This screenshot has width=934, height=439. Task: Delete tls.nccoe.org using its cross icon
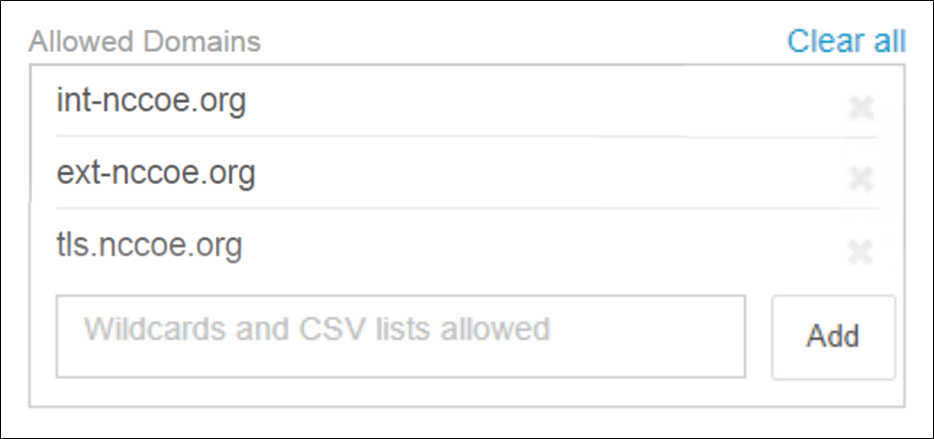860,252
